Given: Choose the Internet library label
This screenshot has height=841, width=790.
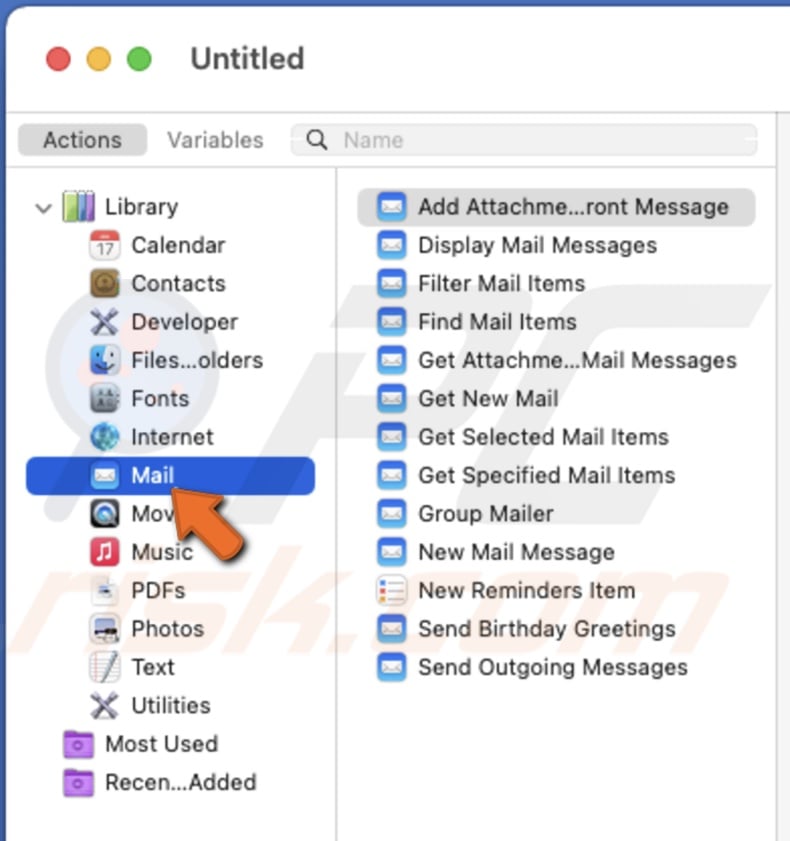Looking at the screenshot, I should [x=172, y=437].
